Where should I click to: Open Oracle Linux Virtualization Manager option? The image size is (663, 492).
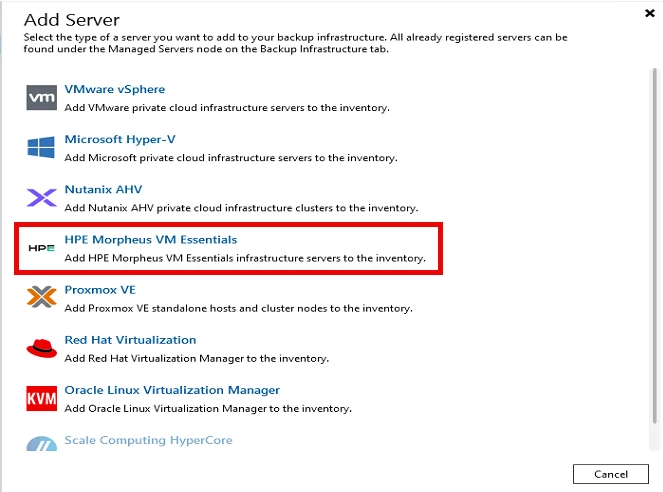(172, 390)
